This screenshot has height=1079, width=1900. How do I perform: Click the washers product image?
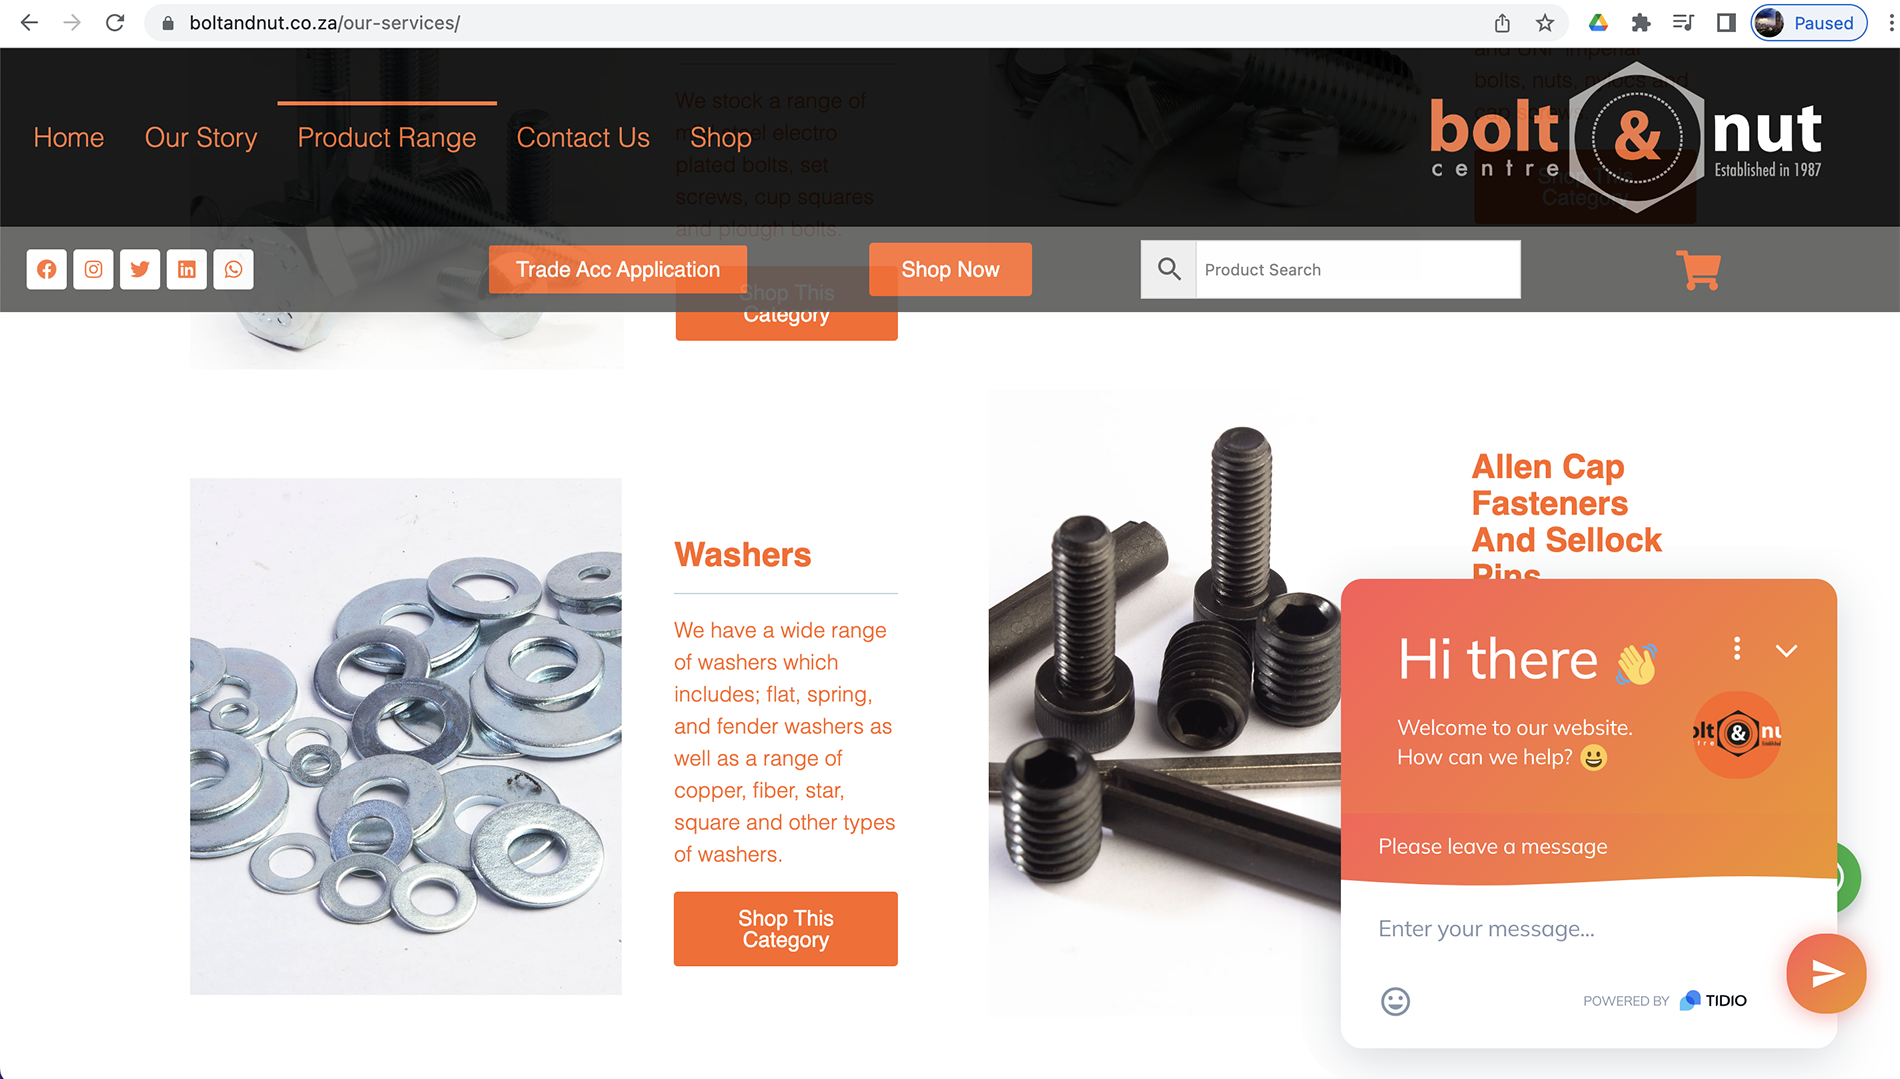[406, 736]
